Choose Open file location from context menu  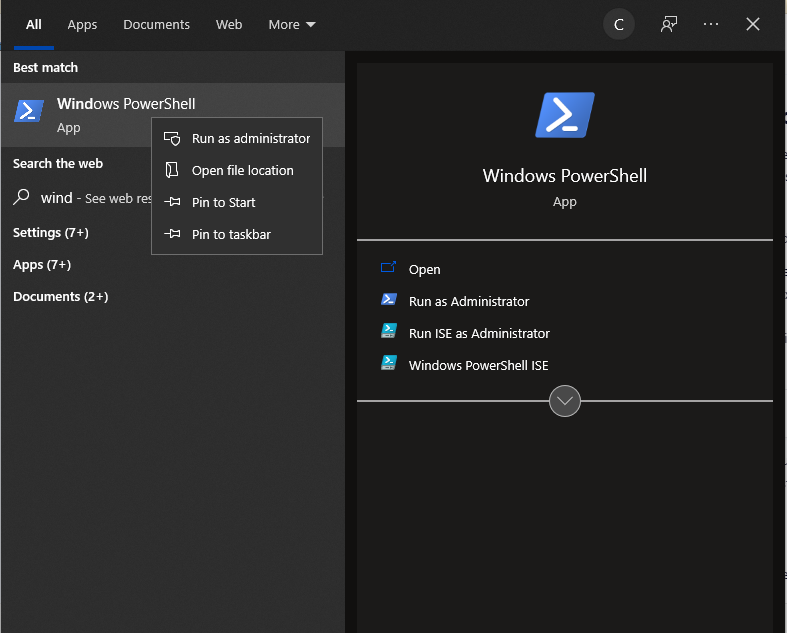[x=237, y=170]
